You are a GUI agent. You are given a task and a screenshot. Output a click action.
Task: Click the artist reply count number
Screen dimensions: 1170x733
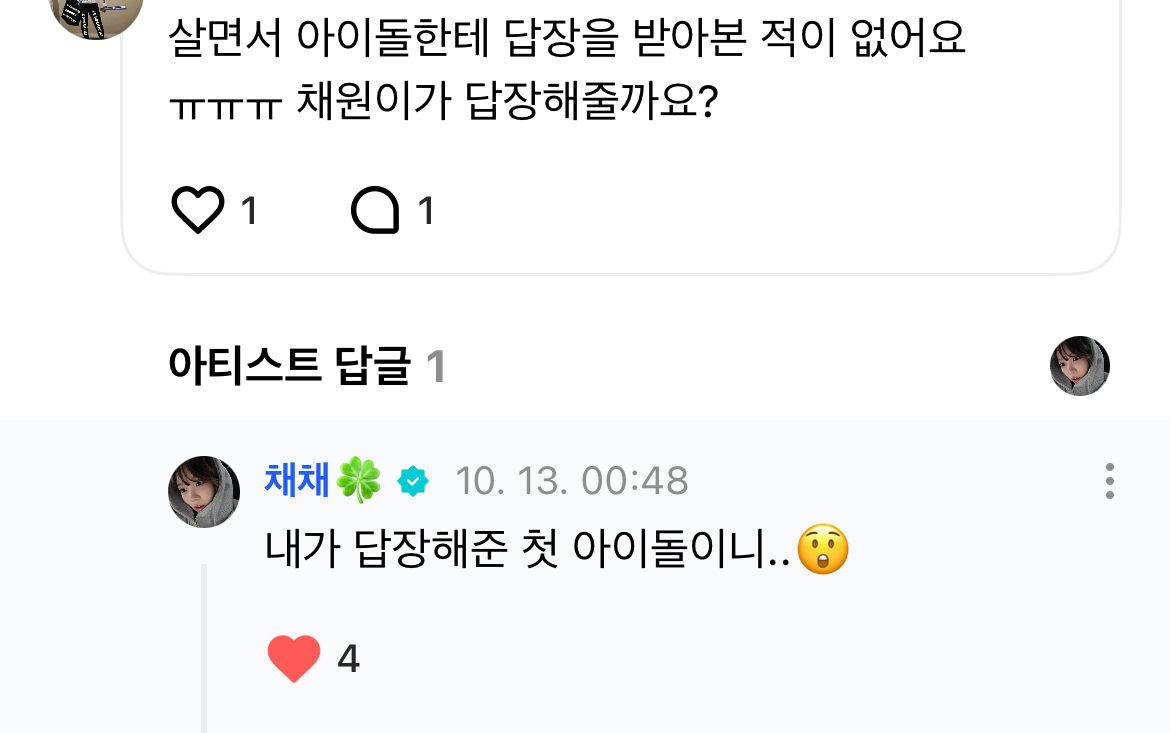point(435,367)
